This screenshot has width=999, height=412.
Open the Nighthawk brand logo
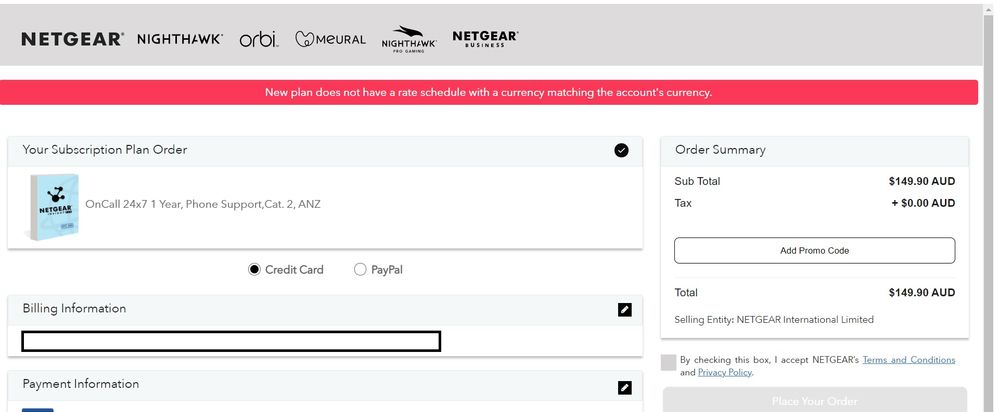(x=180, y=39)
